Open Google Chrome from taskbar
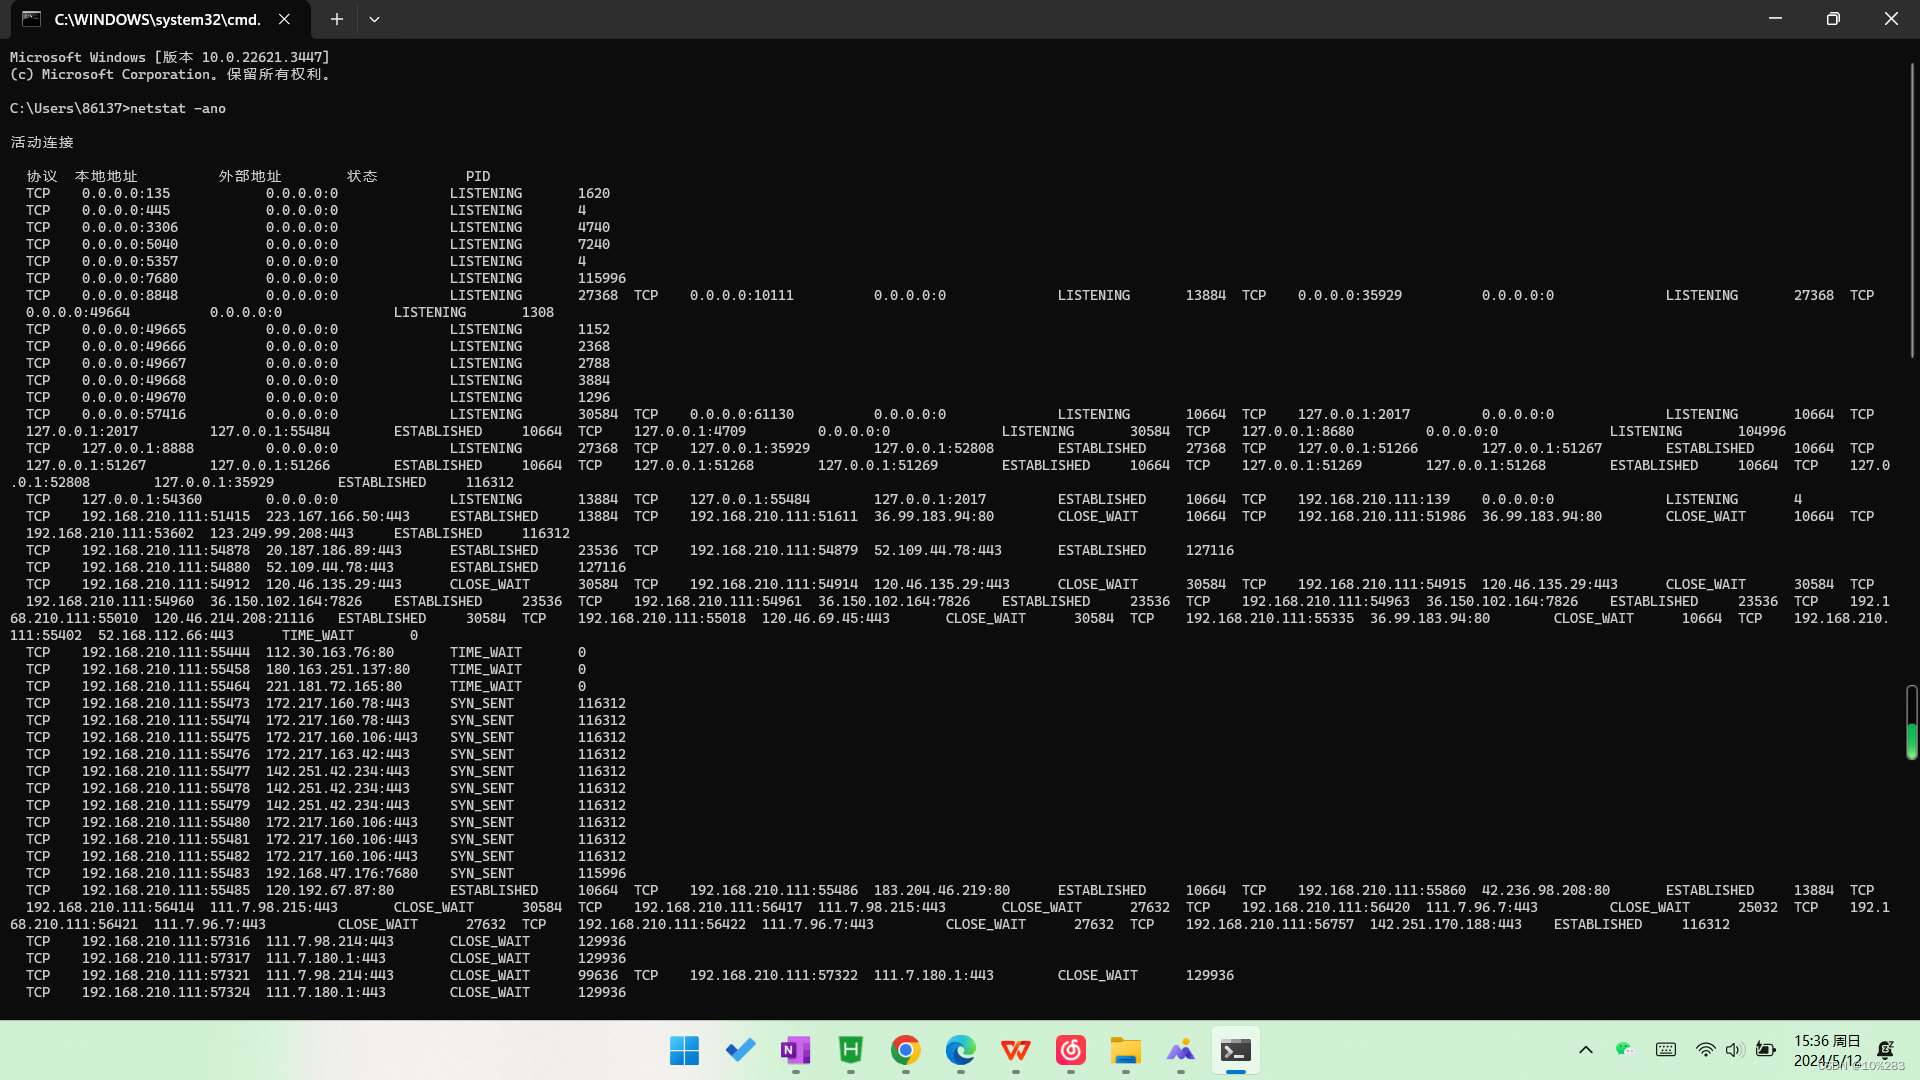The height and width of the screenshot is (1080, 1920). pyautogui.click(x=906, y=1050)
